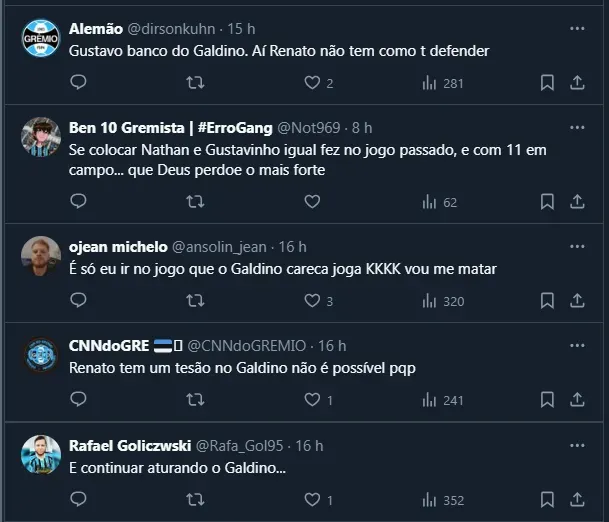This screenshot has height=522, width=609.
Task: Share Rafael Goliczwski's tweet
Action: click(577, 499)
